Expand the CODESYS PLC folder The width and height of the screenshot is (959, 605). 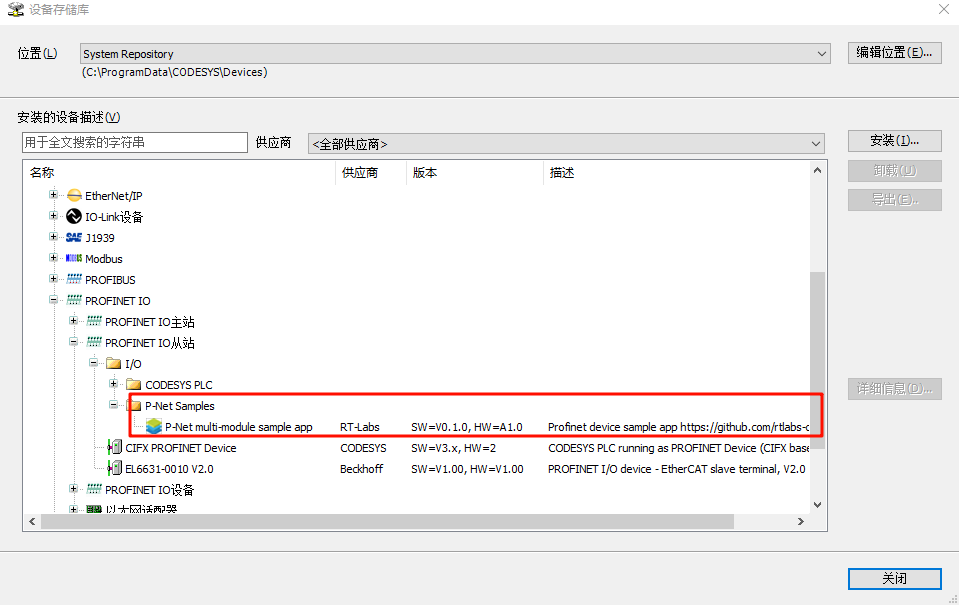click(114, 385)
